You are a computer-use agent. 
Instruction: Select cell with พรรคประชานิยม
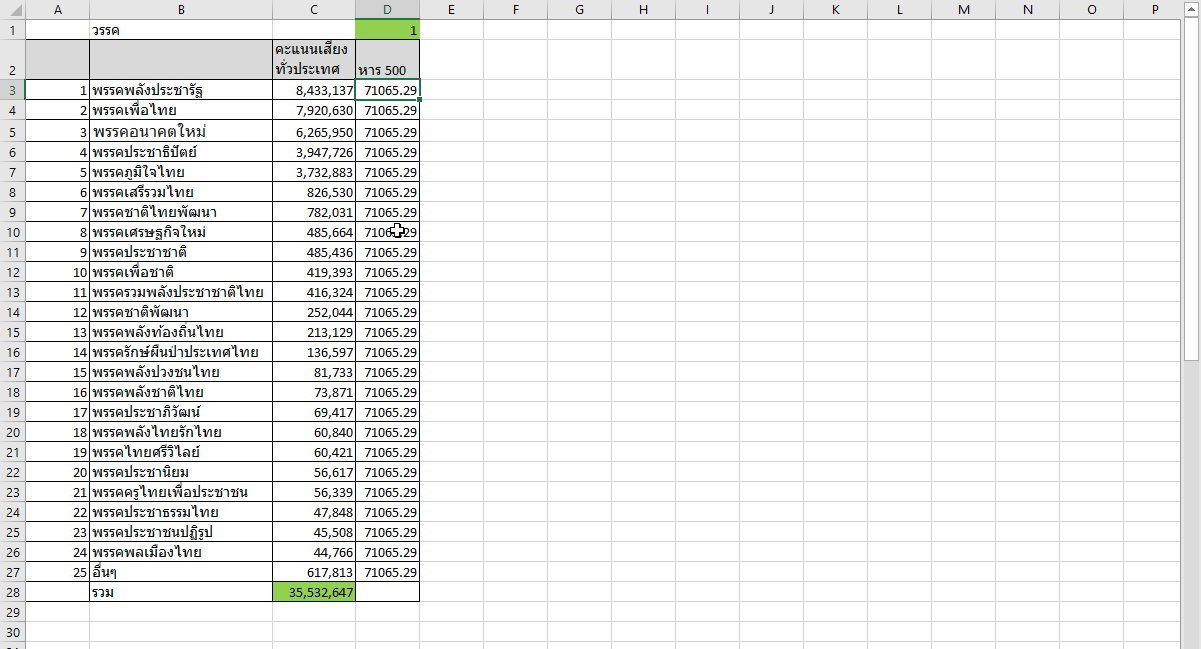point(181,472)
